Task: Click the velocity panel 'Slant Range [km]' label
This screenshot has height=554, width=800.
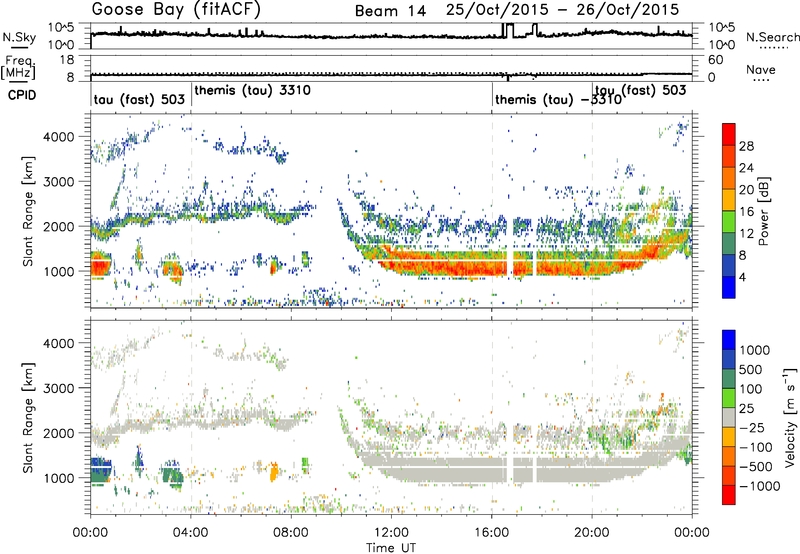Action: pyautogui.click(x=28, y=418)
